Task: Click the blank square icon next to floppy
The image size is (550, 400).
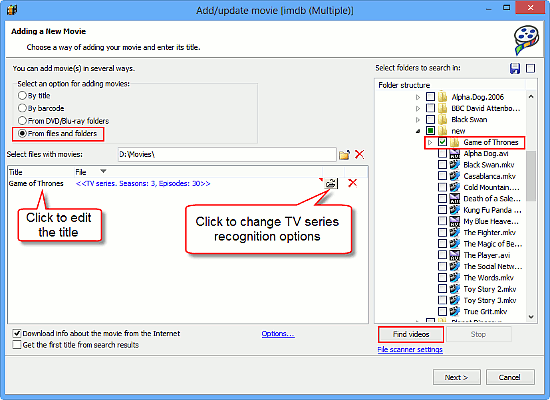Action: point(530,68)
